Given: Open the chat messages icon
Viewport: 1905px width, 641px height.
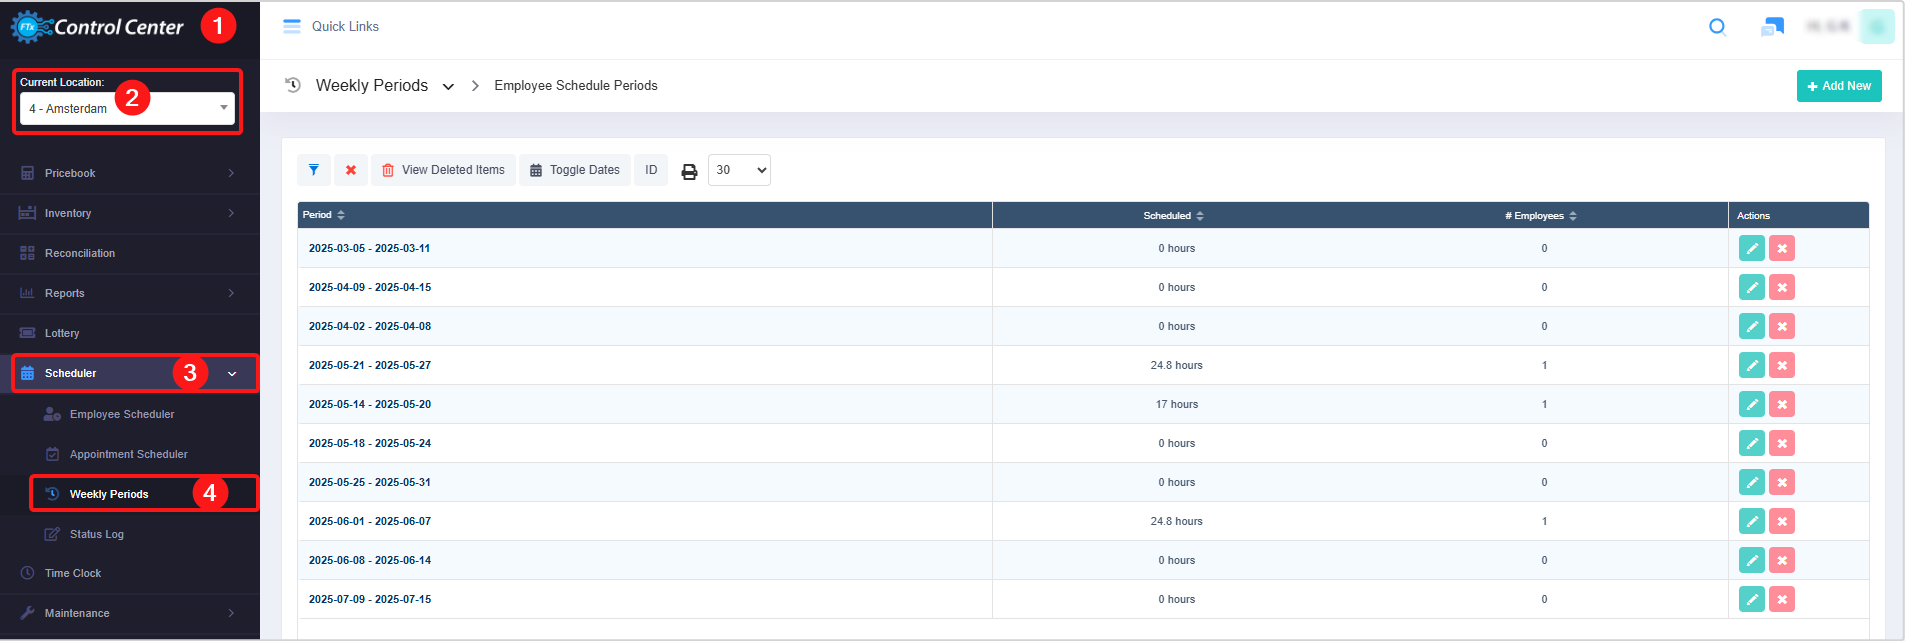Looking at the screenshot, I should (x=1772, y=27).
